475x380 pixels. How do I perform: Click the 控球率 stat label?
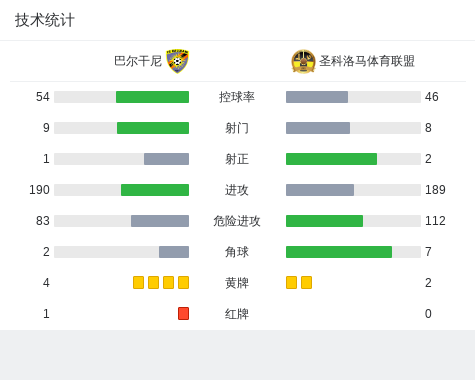pos(237,97)
